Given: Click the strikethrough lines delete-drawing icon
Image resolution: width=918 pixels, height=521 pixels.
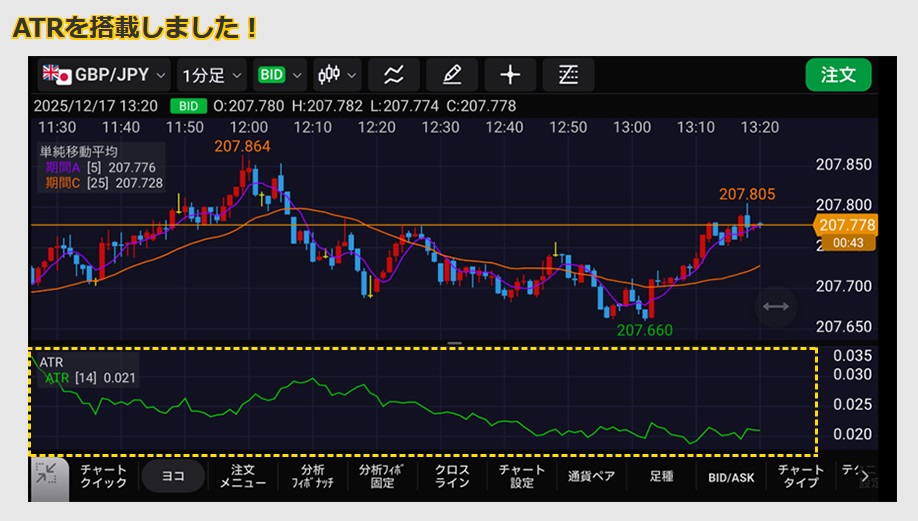Looking at the screenshot, I should click(x=568, y=75).
